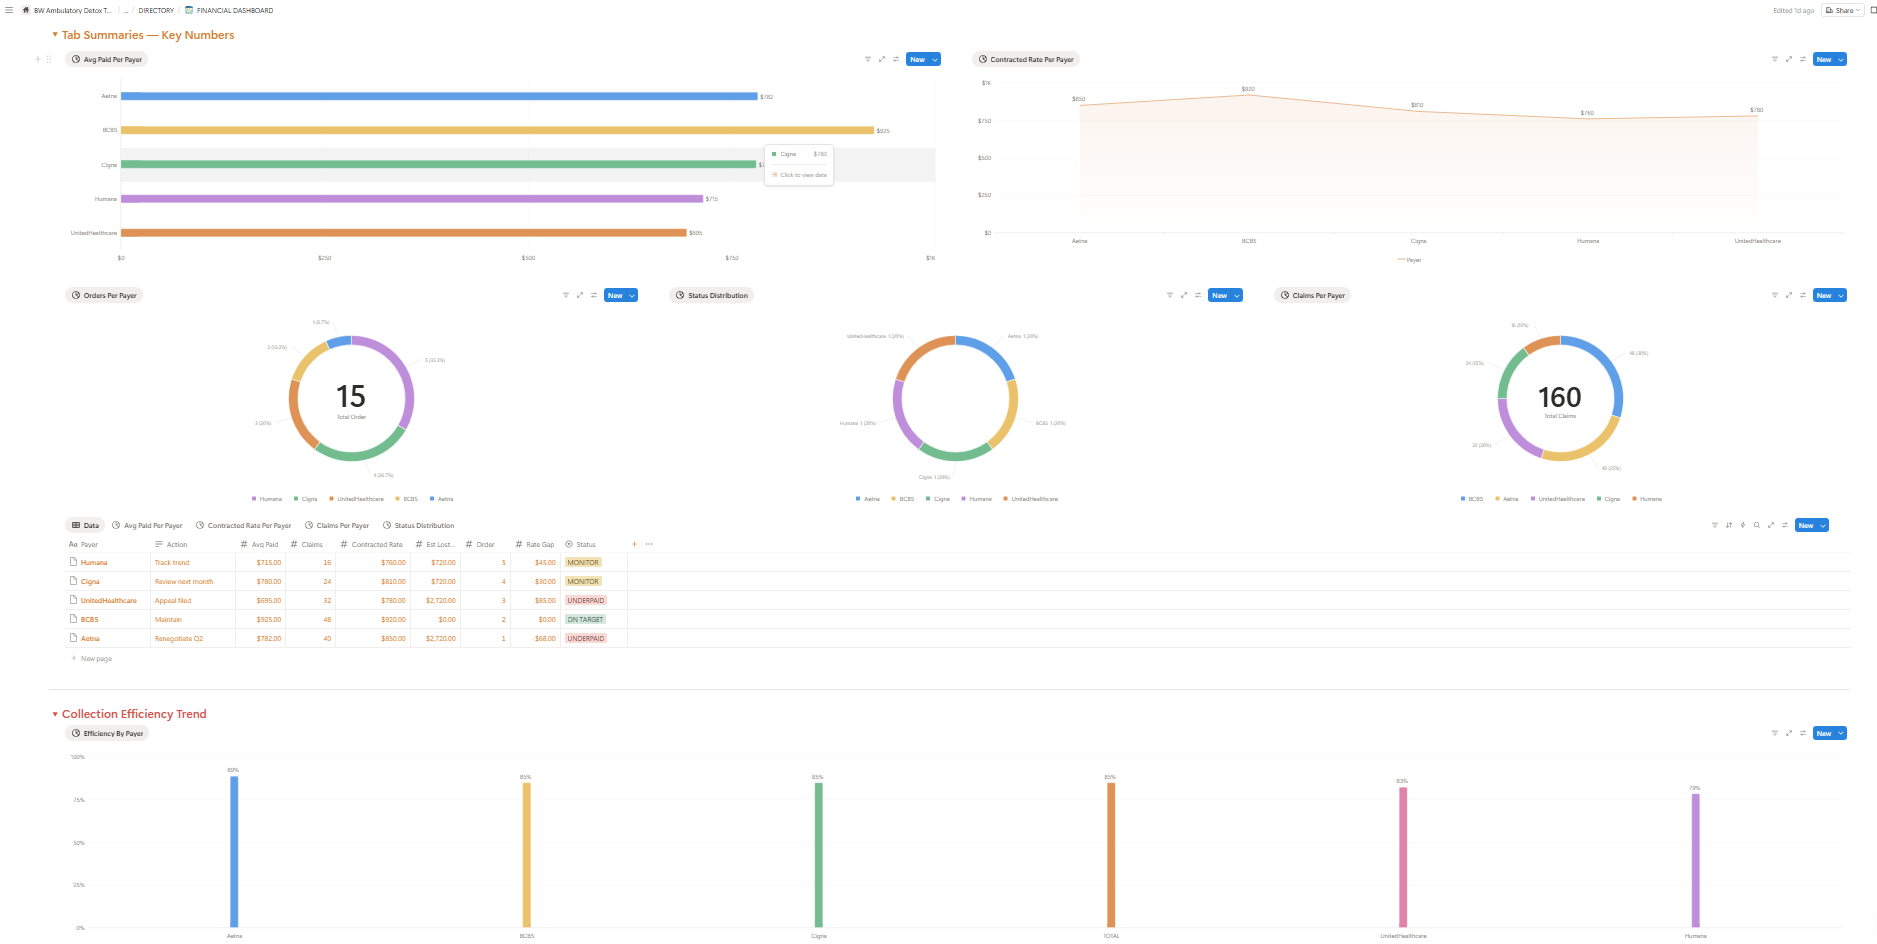Open filter for the Avg Paid Per Payer chart
This screenshot has width=1877, height=944.
[867, 59]
